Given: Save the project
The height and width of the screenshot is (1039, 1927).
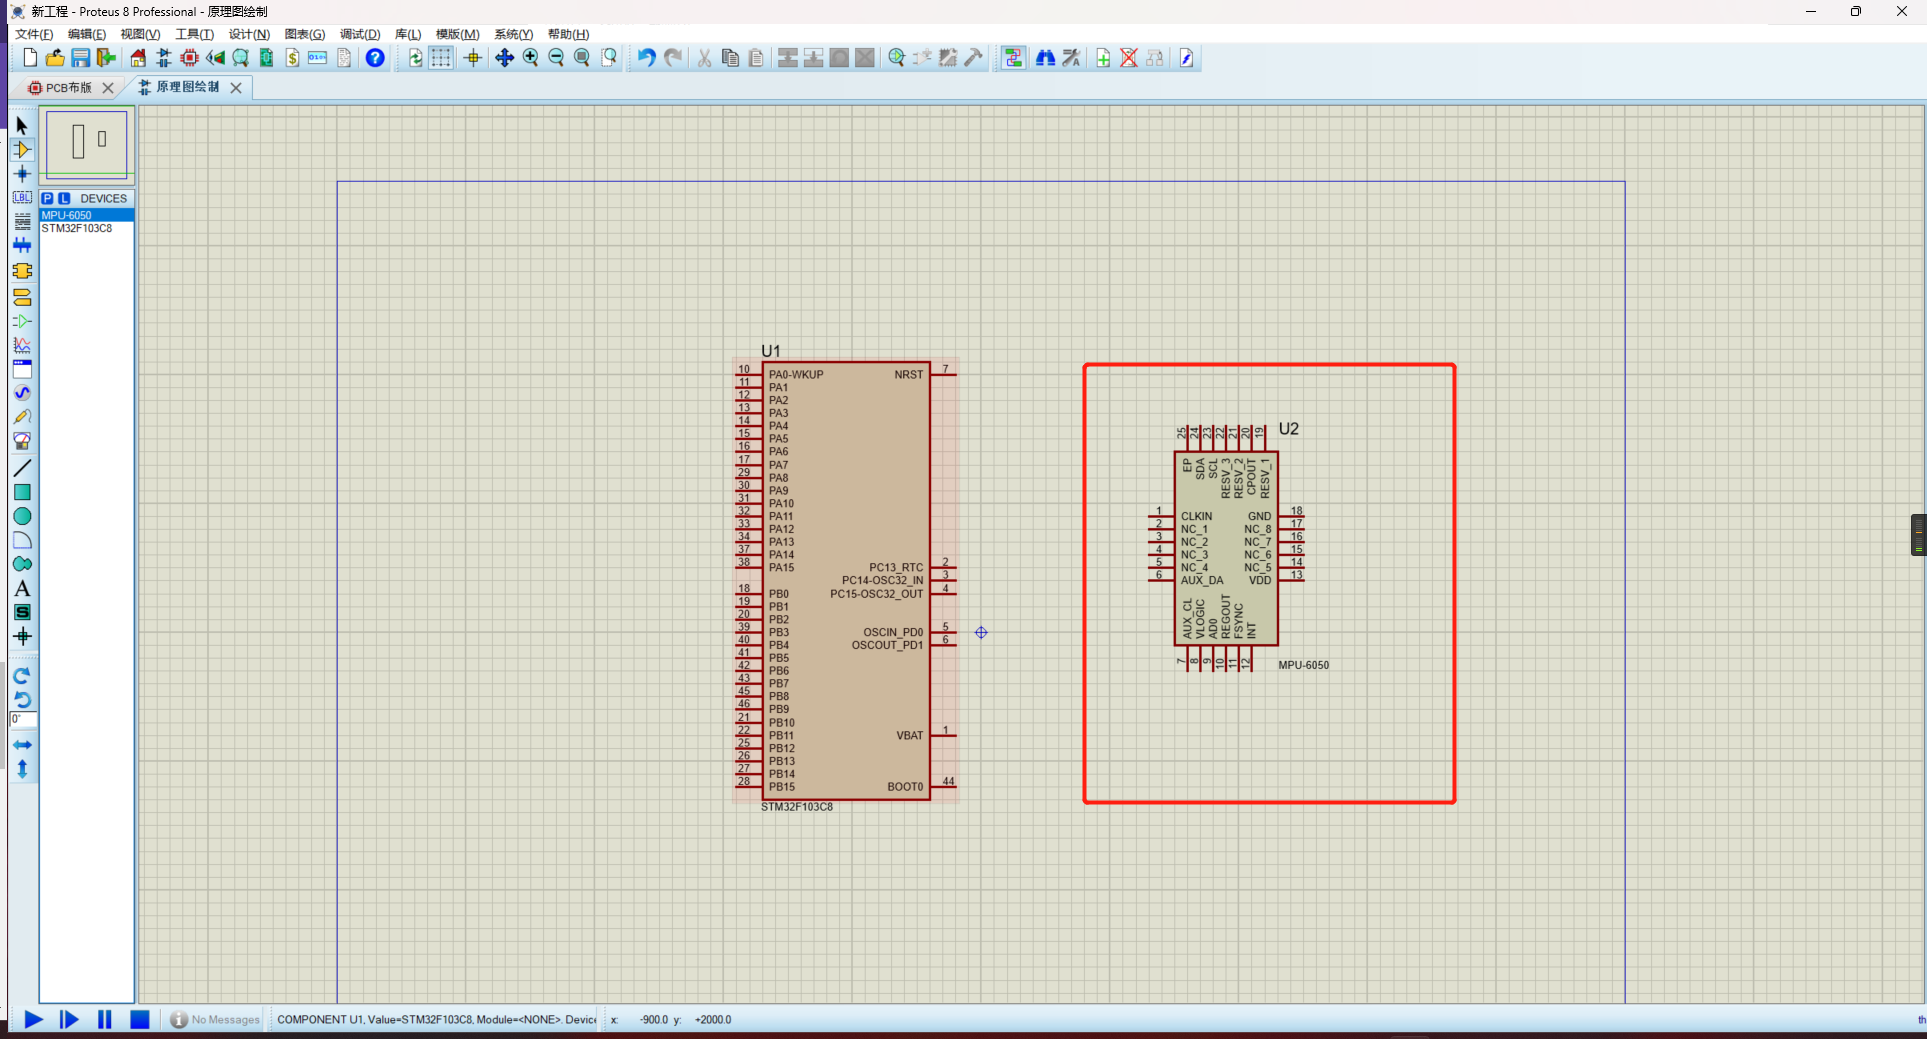Looking at the screenshot, I should point(81,58).
